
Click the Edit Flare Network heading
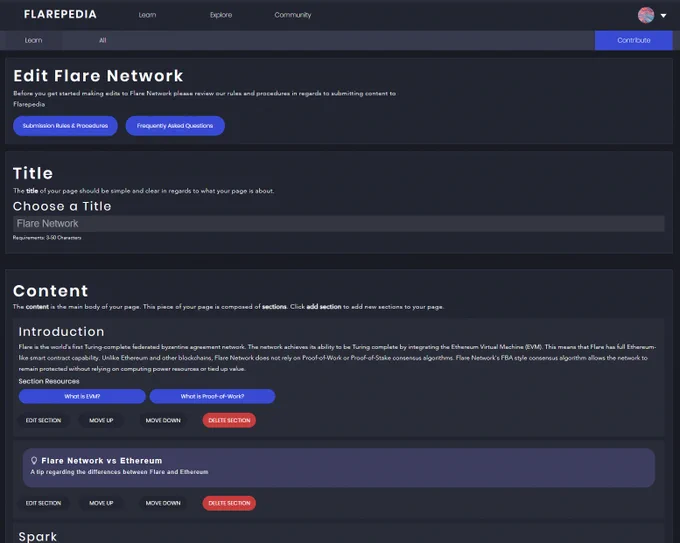98,76
